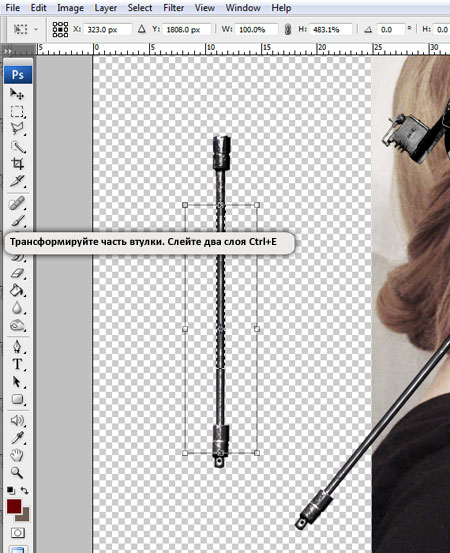
Task: Select the Move tool
Action: click(x=17, y=94)
